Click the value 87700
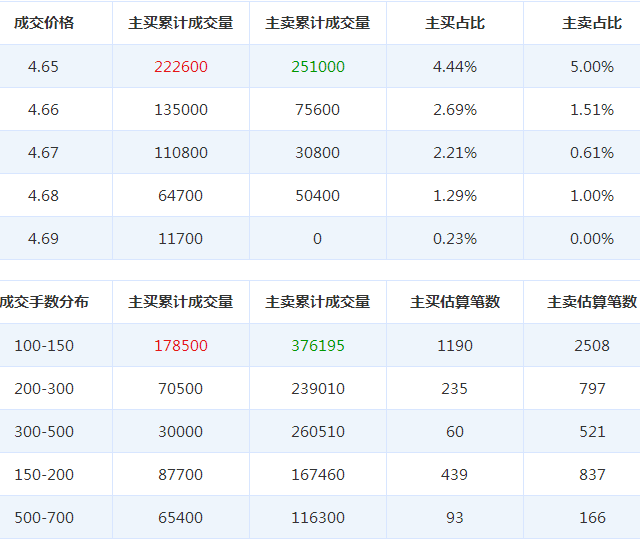 tap(180, 475)
